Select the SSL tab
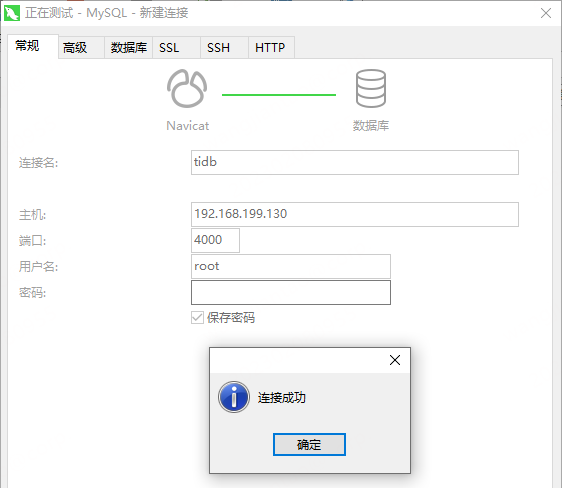 pos(176,47)
